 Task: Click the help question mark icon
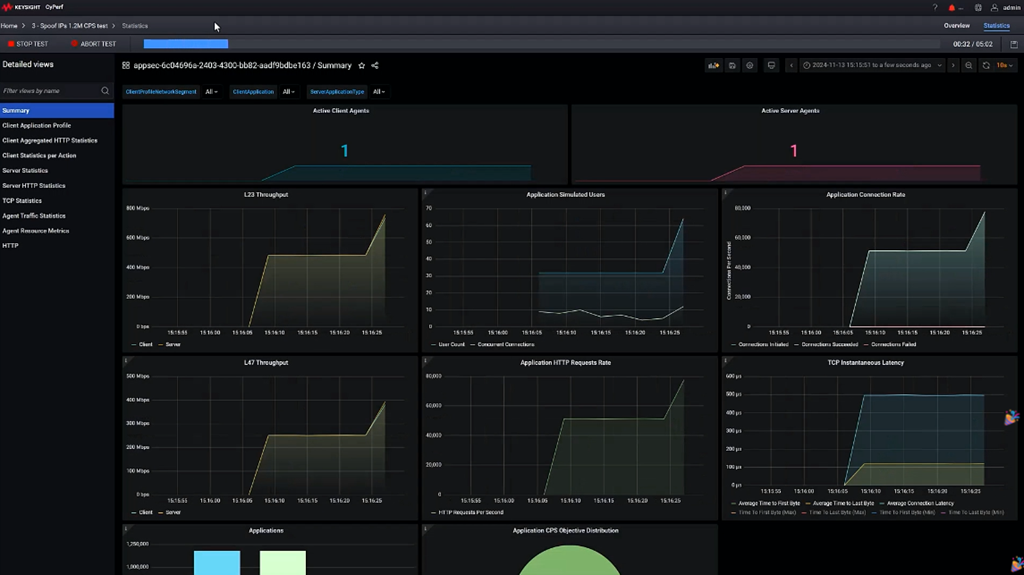pos(935,8)
